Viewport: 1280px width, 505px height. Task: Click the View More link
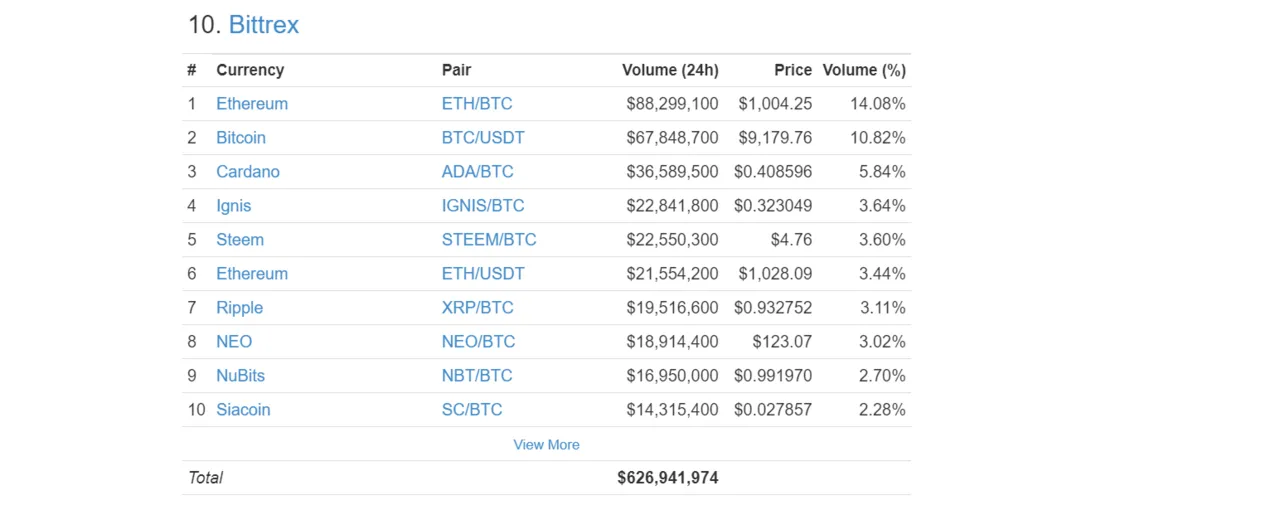546,444
